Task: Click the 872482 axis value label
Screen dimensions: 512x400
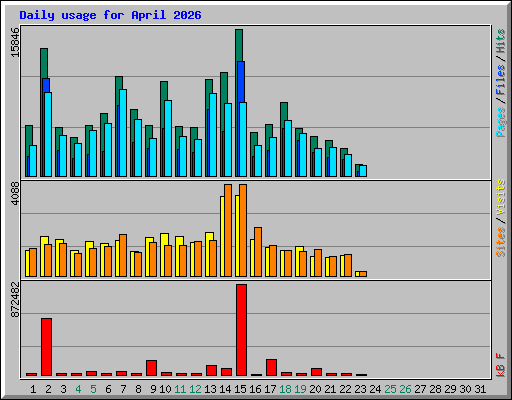Action: click(x=15, y=299)
